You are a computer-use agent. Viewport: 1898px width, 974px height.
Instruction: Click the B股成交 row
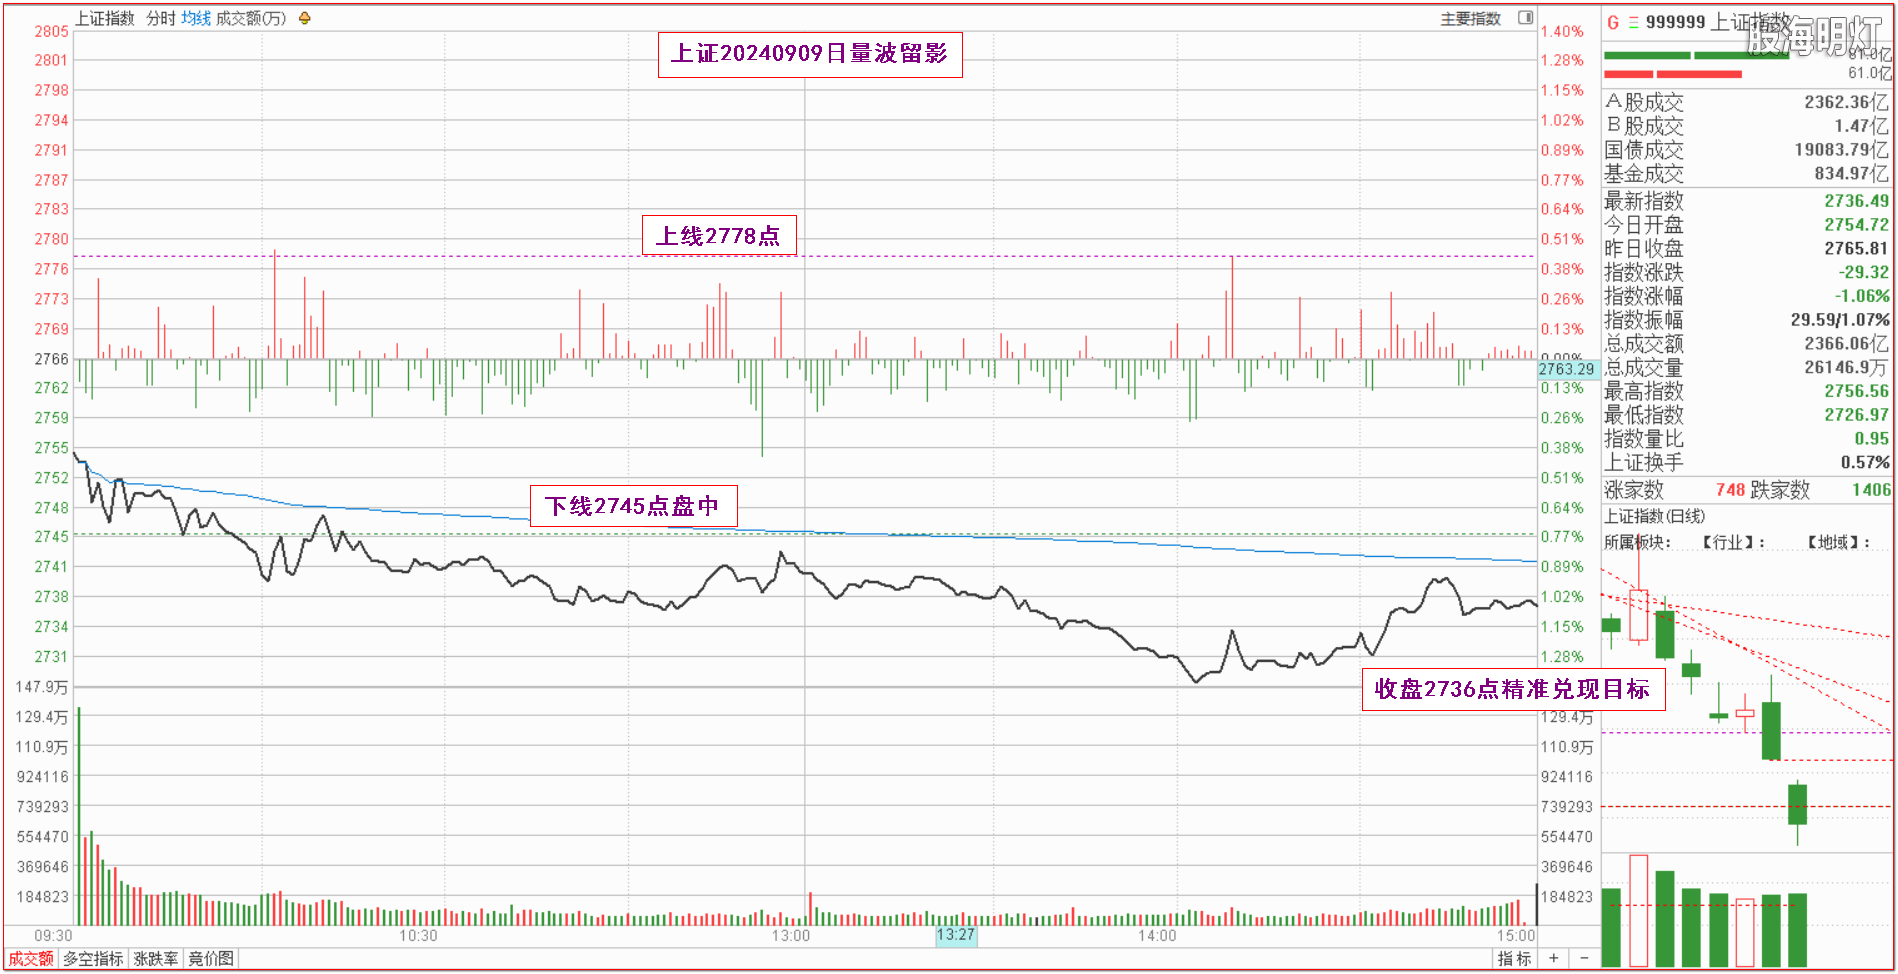pos(1747,126)
